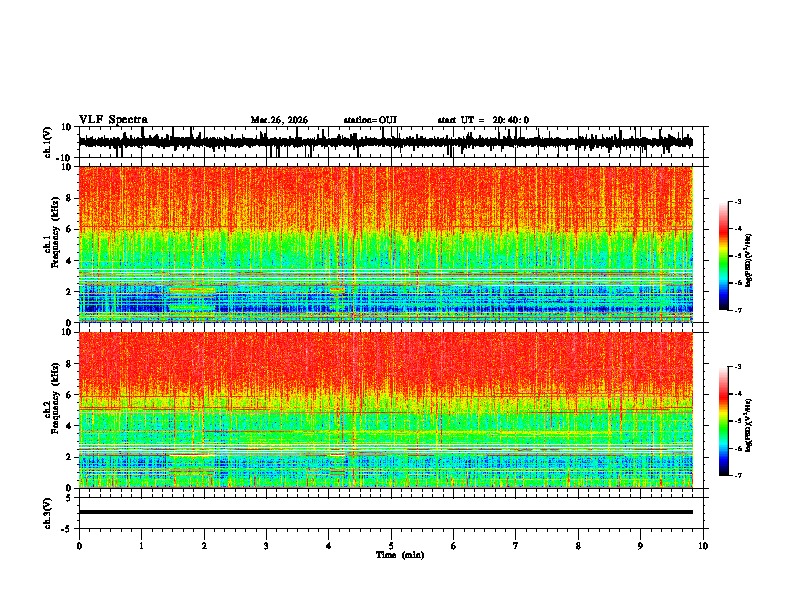Click the ch.2 spectrogram "8" kHz tick label
Image resolution: width=792 pixels, height=612 pixels.
pos(69,364)
